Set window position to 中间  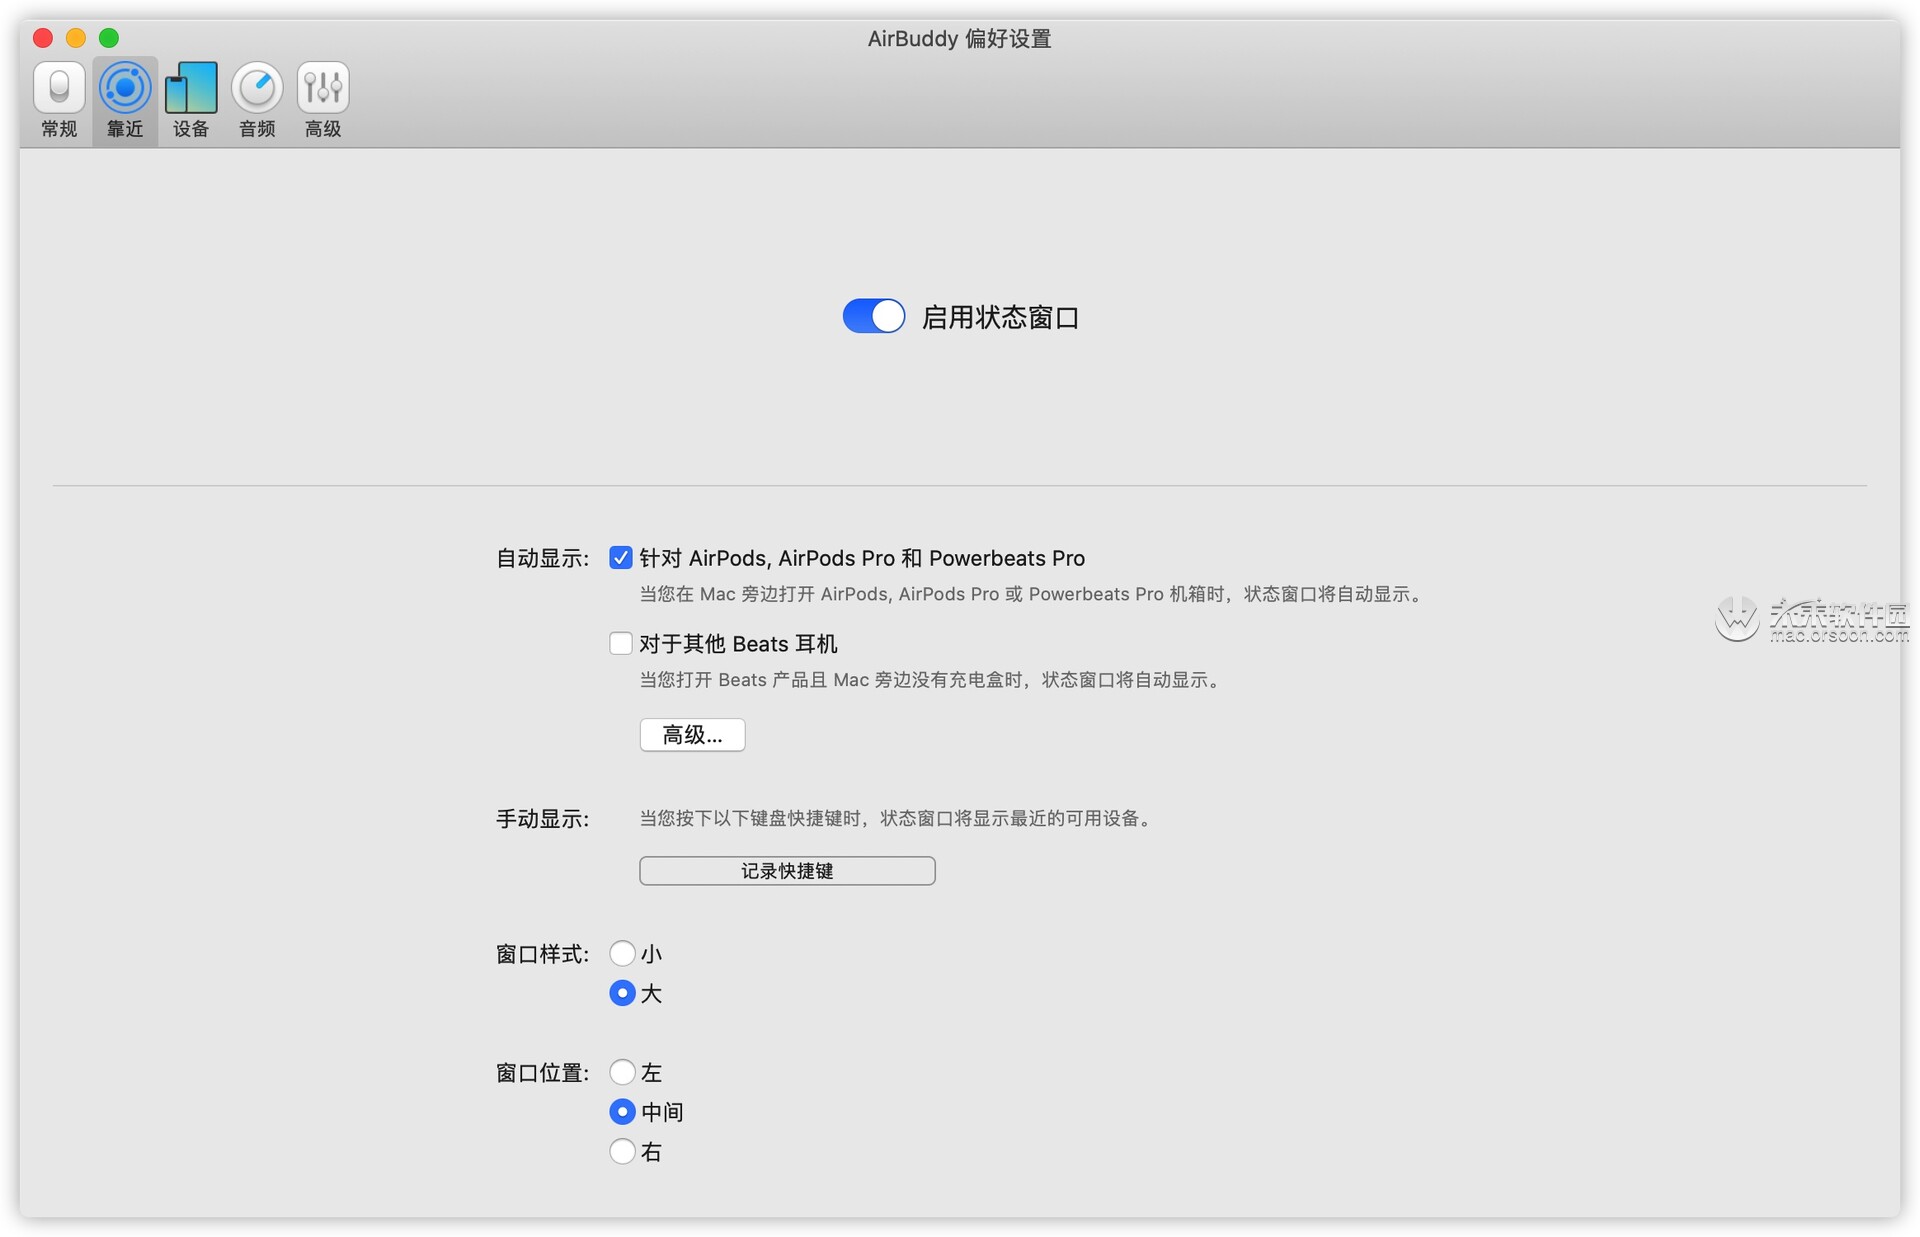point(622,1111)
